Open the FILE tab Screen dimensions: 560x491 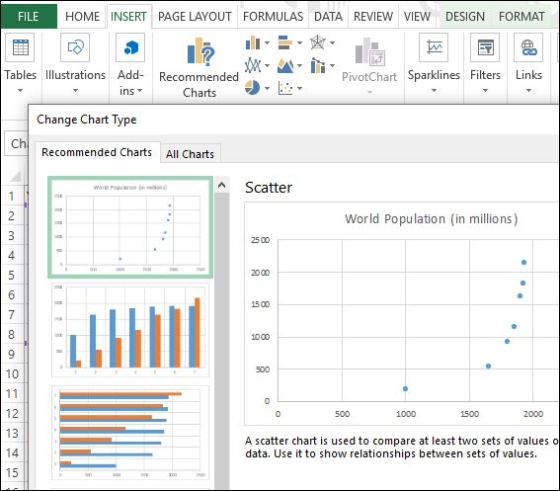(29, 16)
